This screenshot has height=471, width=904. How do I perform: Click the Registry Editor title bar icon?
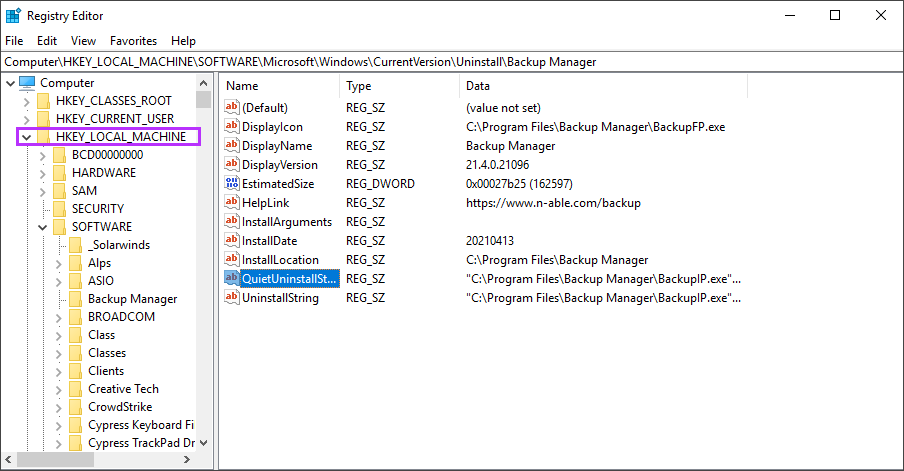(13, 16)
